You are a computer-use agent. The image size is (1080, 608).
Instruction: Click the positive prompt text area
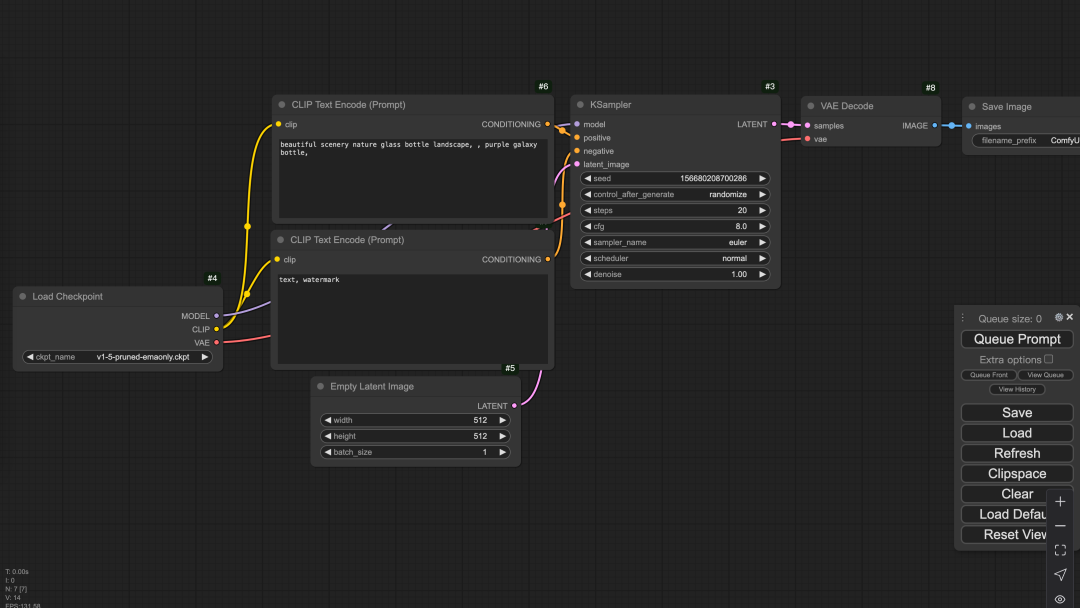(413, 178)
